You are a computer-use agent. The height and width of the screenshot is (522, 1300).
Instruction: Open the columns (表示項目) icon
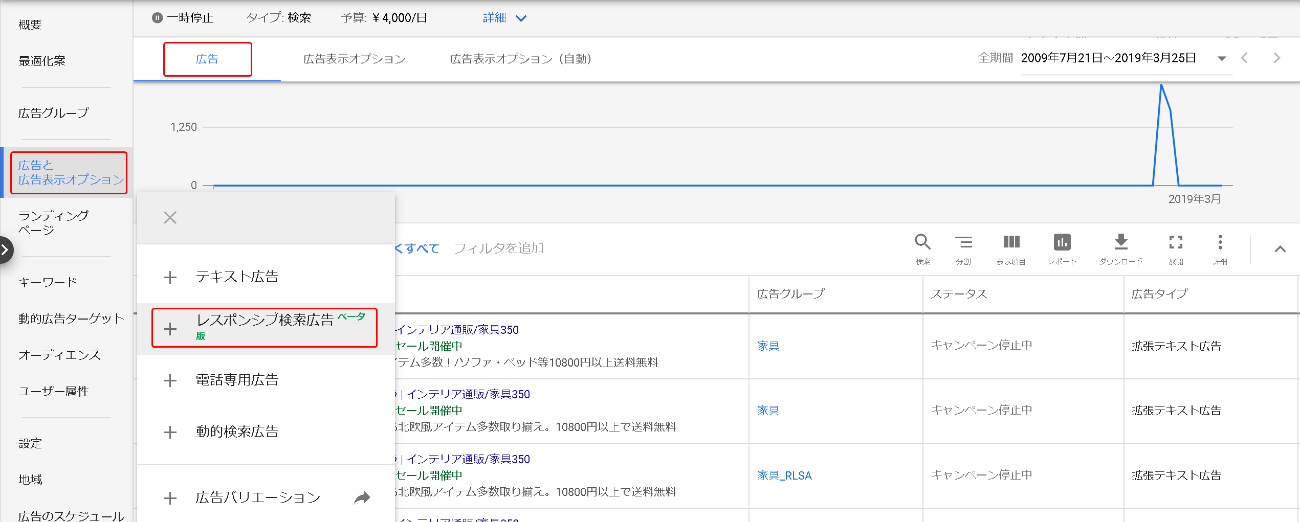pyautogui.click(x=1012, y=242)
